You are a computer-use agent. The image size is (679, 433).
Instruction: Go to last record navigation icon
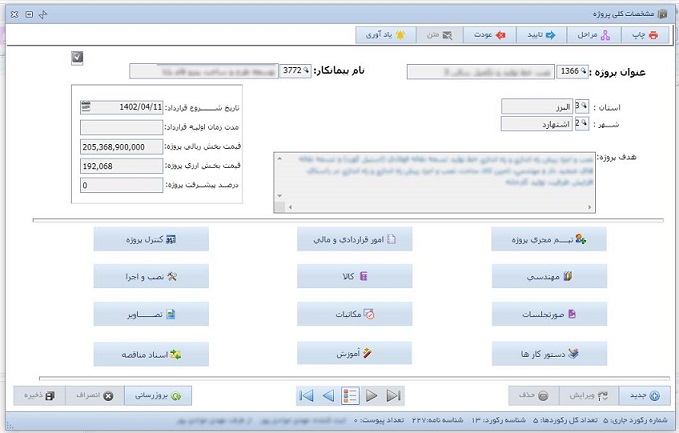click(x=393, y=395)
